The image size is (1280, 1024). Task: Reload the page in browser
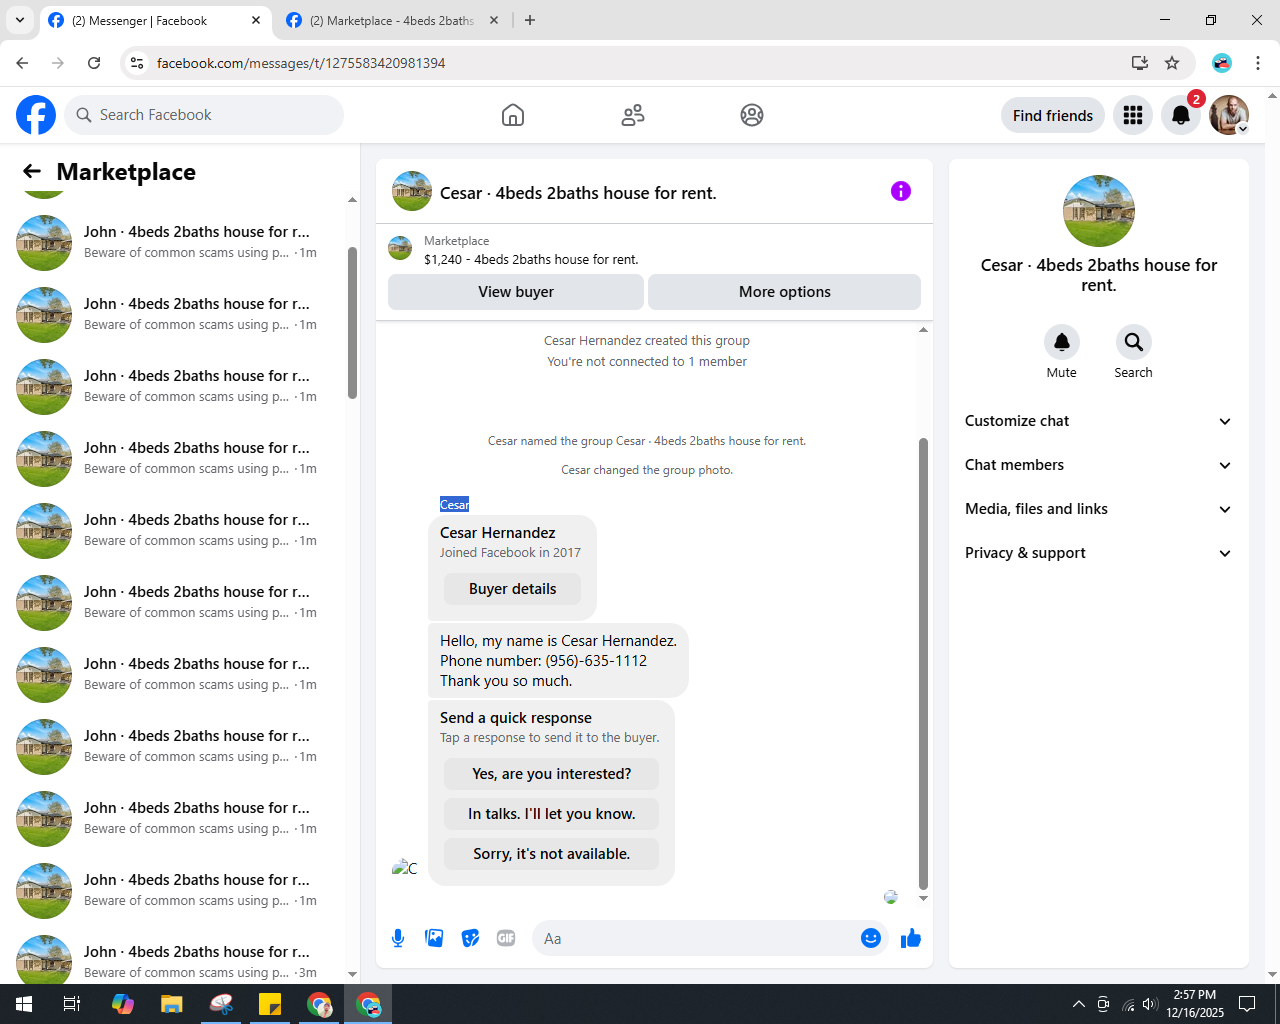coord(94,63)
